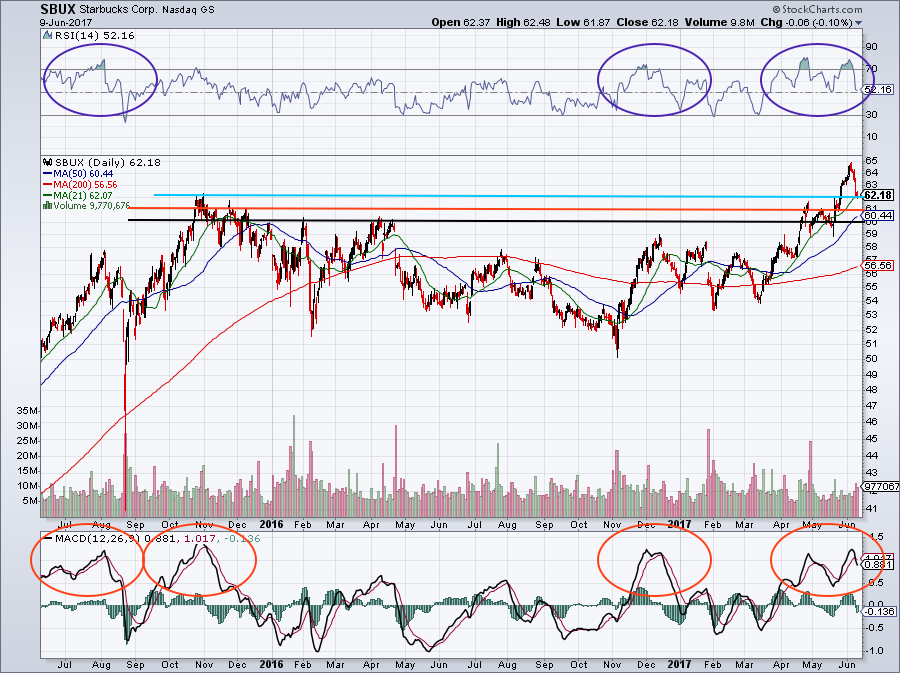Screen dimensions: 900x673
Task: Click the MA(21) 62.07 legend text
Action: click(x=83, y=196)
